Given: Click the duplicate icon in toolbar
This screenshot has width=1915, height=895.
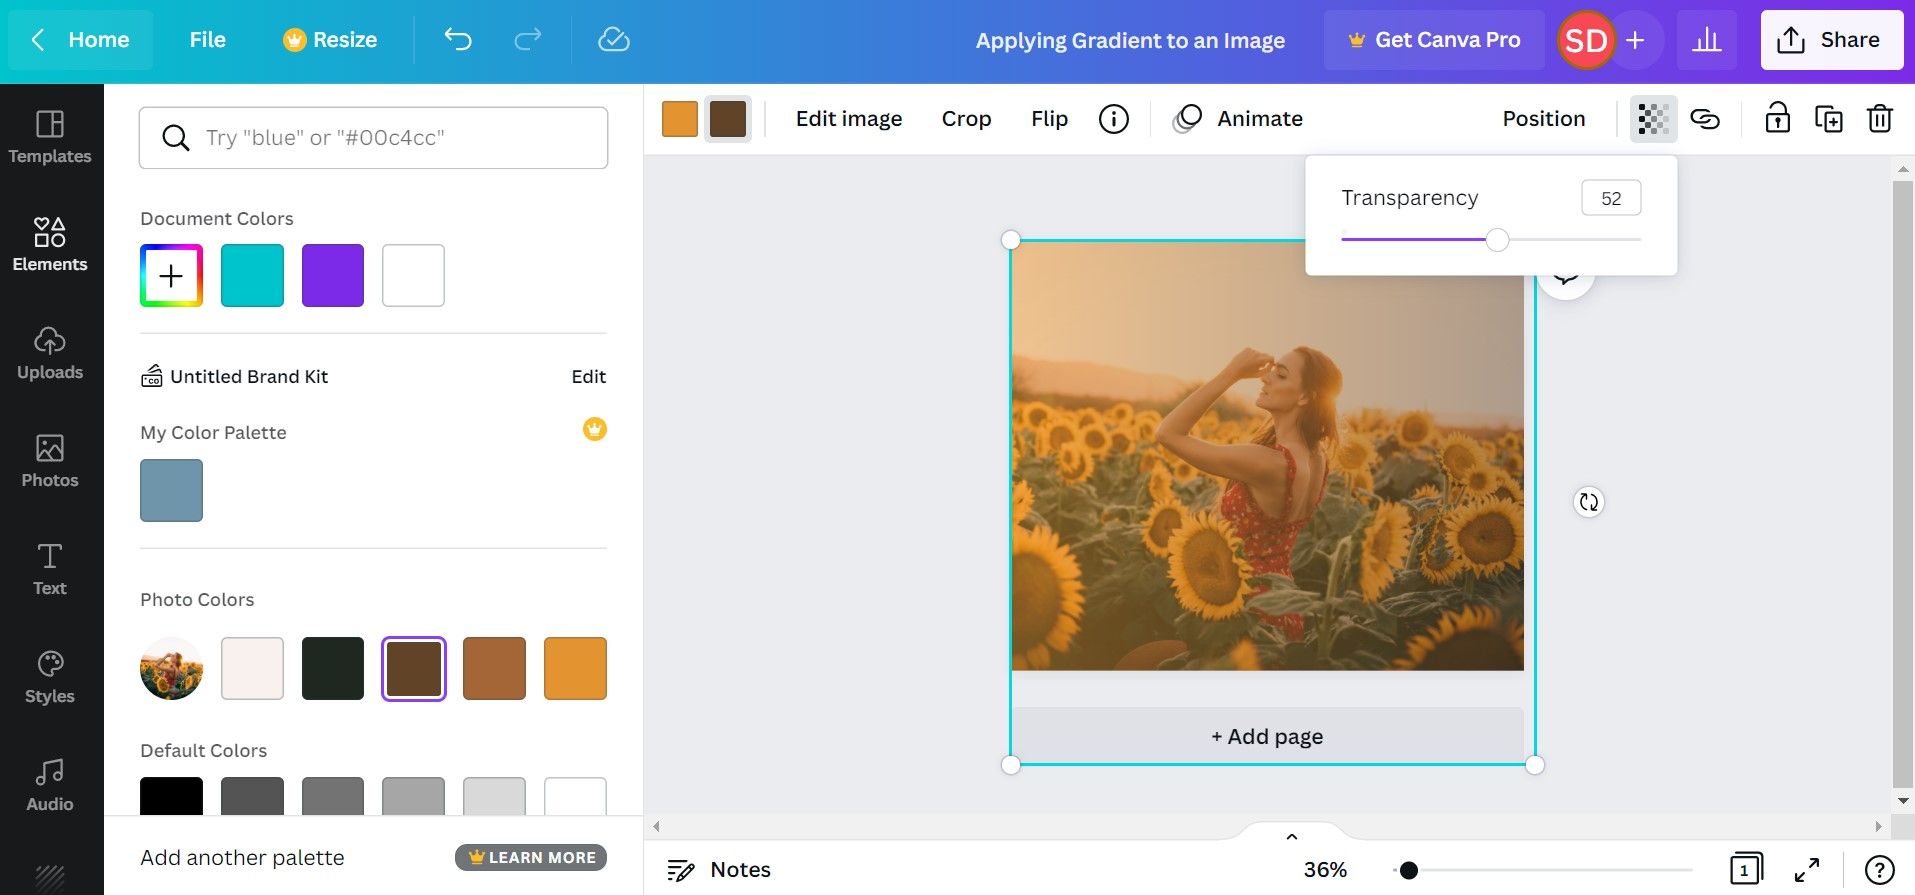Looking at the screenshot, I should click(1828, 119).
